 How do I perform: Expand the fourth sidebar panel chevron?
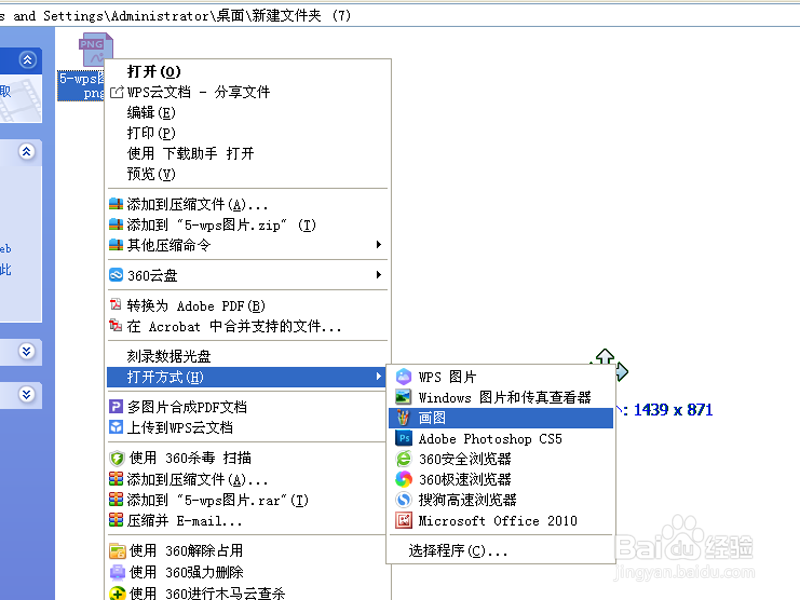click(x=27, y=394)
